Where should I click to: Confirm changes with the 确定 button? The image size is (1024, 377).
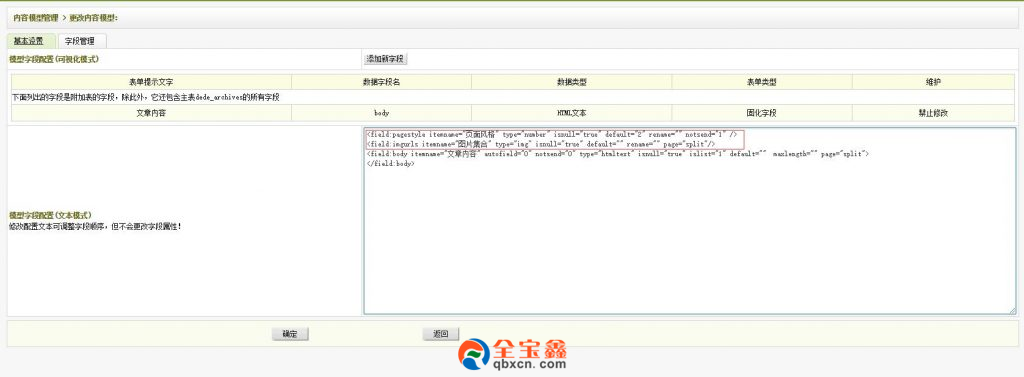(x=290, y=334)
